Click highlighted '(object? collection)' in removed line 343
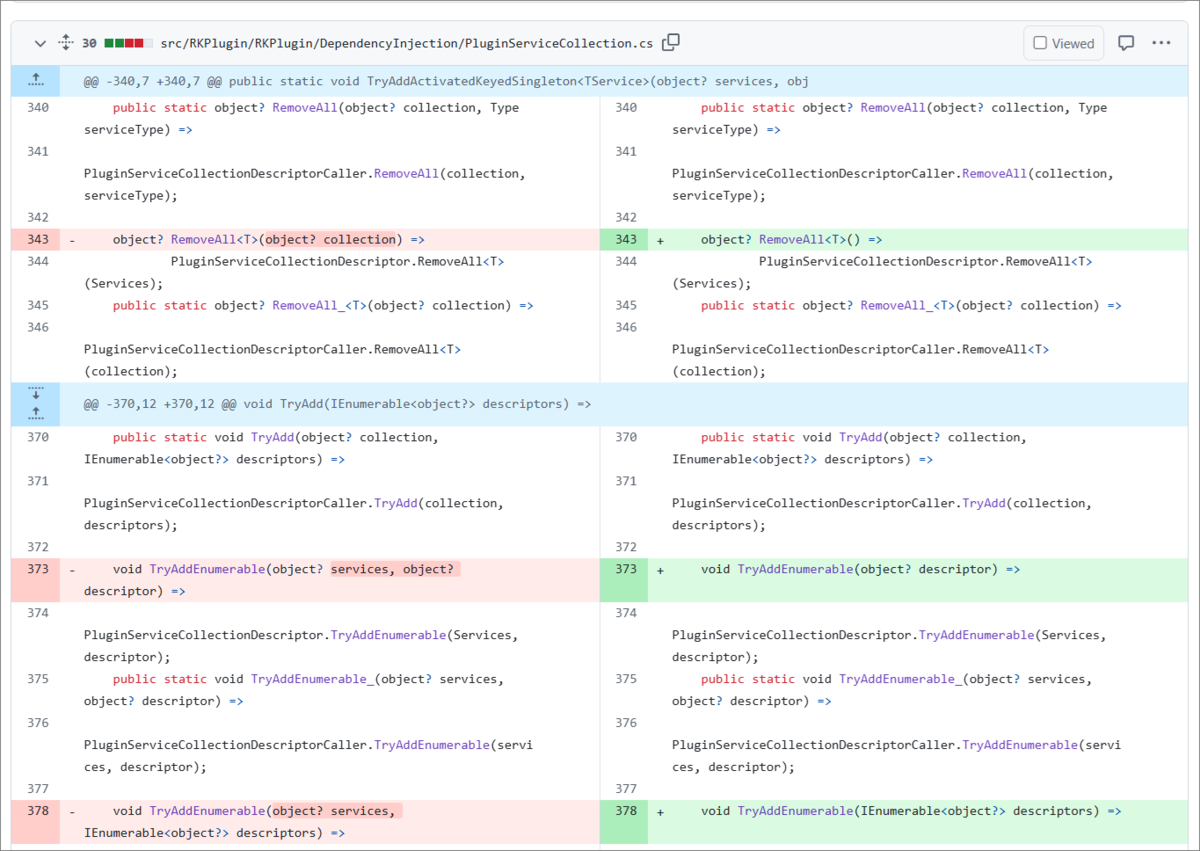 (329, 239)
